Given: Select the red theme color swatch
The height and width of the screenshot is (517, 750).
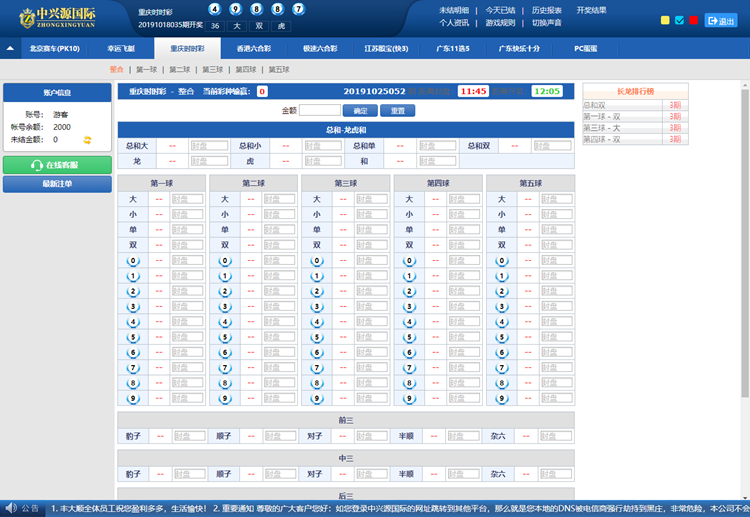Looking at the screenshot, I should pyautogui.click(x=693, y=20).
